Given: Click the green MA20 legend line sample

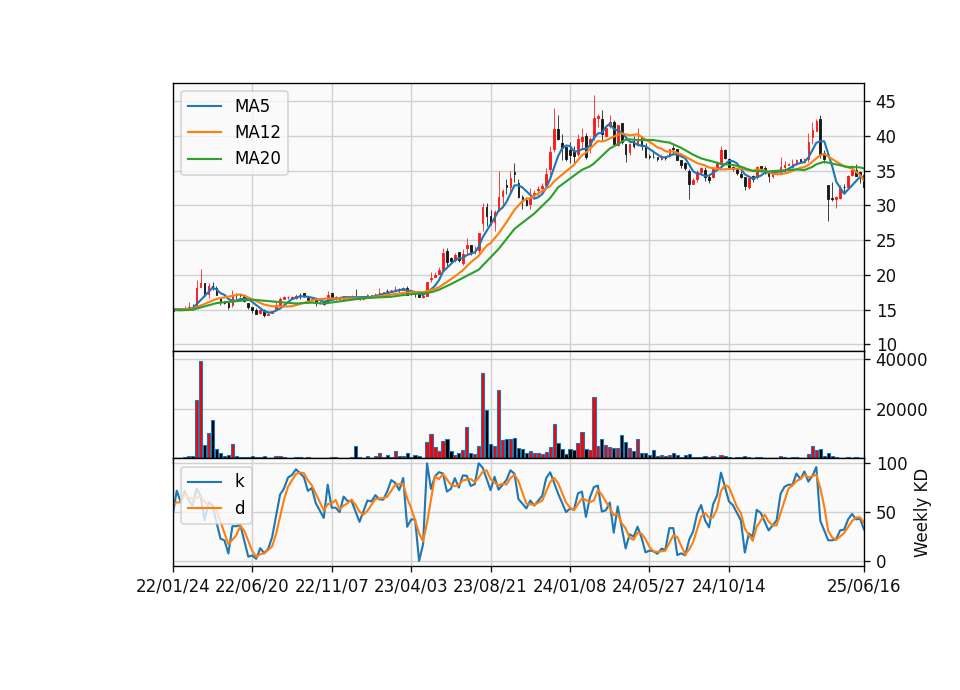Looking at the screenshot, I should (x=204, y=159).
